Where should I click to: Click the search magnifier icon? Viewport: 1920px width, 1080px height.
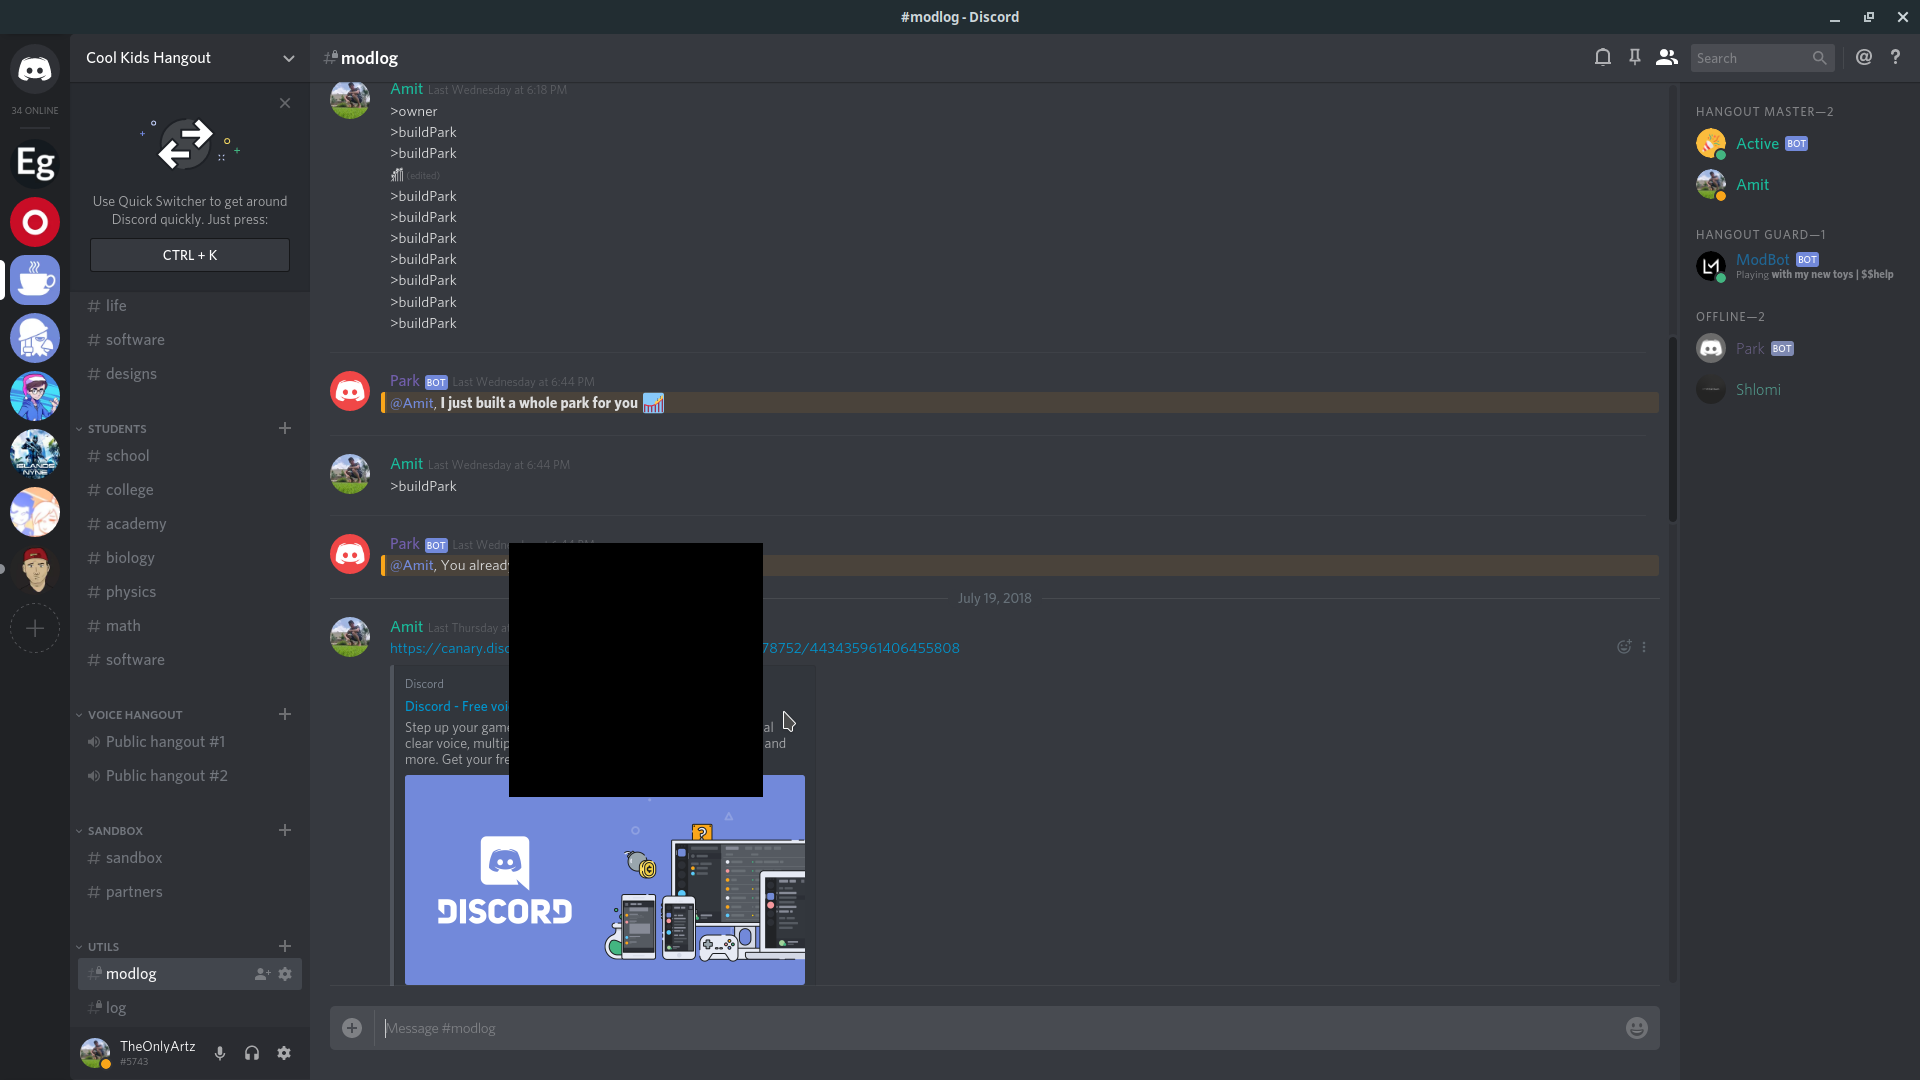pos(1820,58)
